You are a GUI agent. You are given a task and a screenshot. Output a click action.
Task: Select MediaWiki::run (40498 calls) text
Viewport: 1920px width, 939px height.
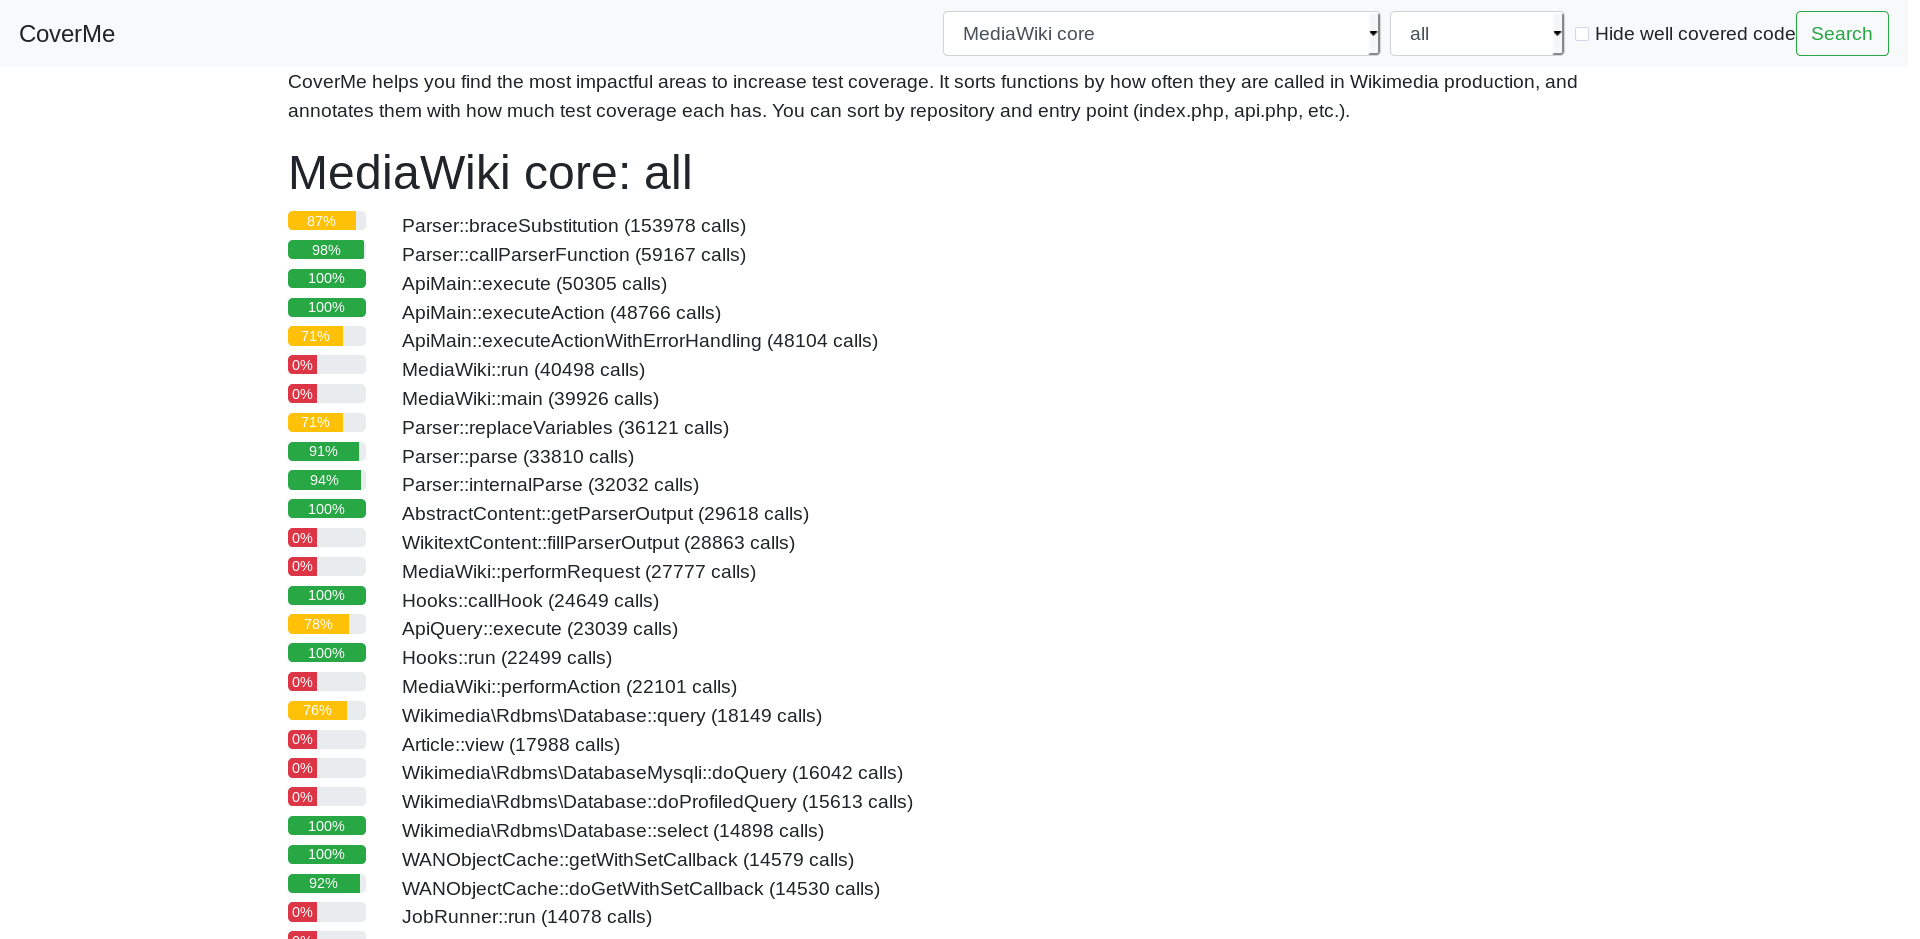[x=523, y=370]
